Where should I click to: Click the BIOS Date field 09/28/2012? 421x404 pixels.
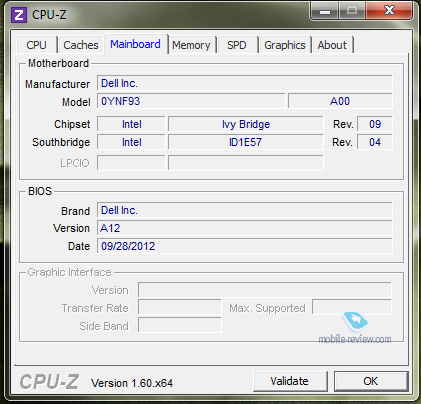245,246
